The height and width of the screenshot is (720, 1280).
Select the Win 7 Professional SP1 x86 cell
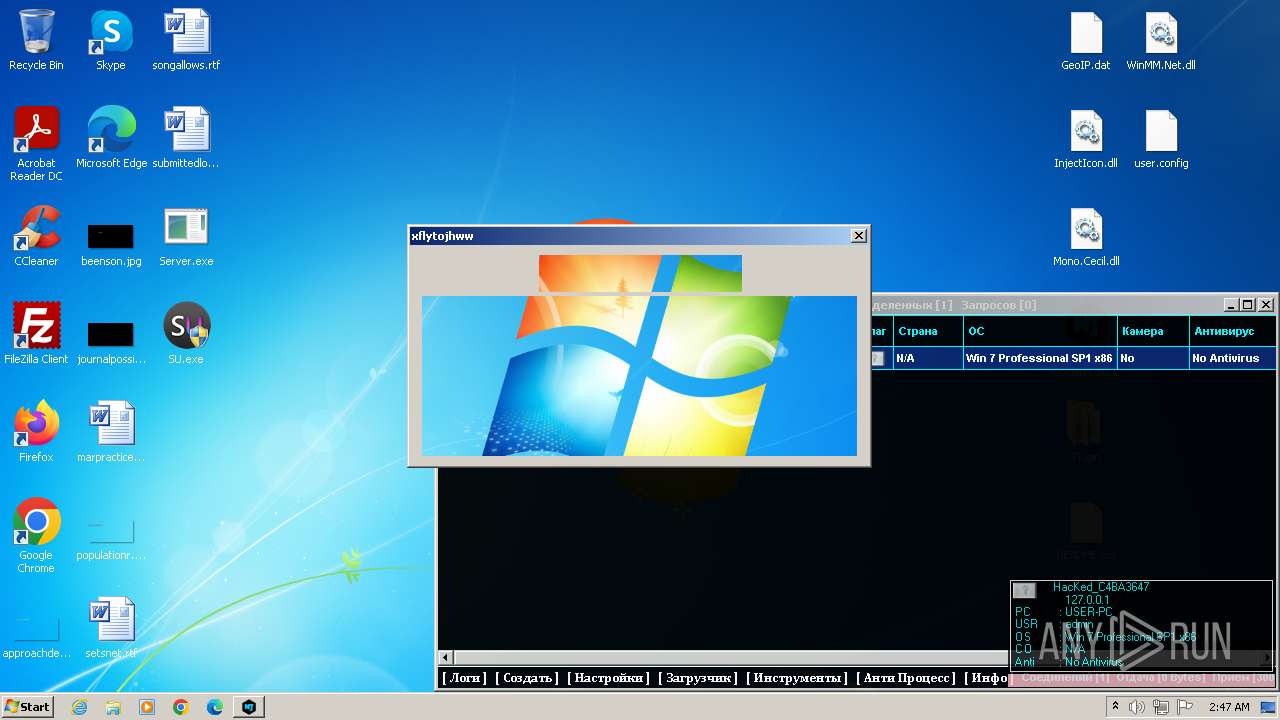(x=1040, y=358)
